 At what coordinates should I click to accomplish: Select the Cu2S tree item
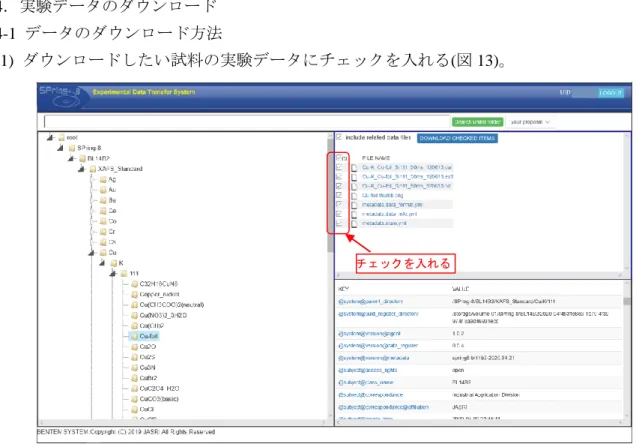147,357
